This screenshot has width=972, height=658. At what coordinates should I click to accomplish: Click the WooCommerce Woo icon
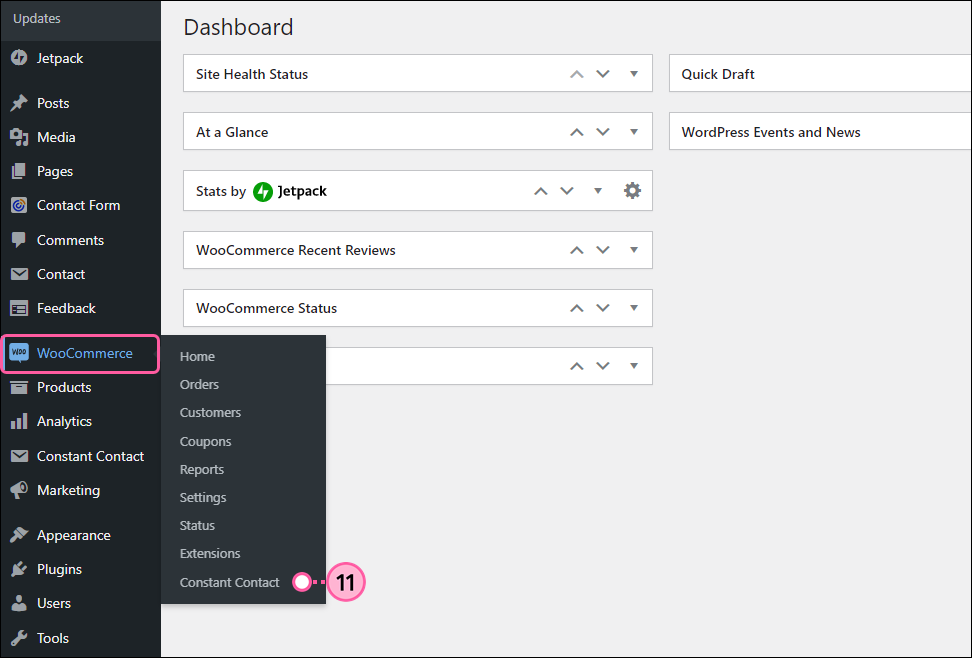point(19,353)
